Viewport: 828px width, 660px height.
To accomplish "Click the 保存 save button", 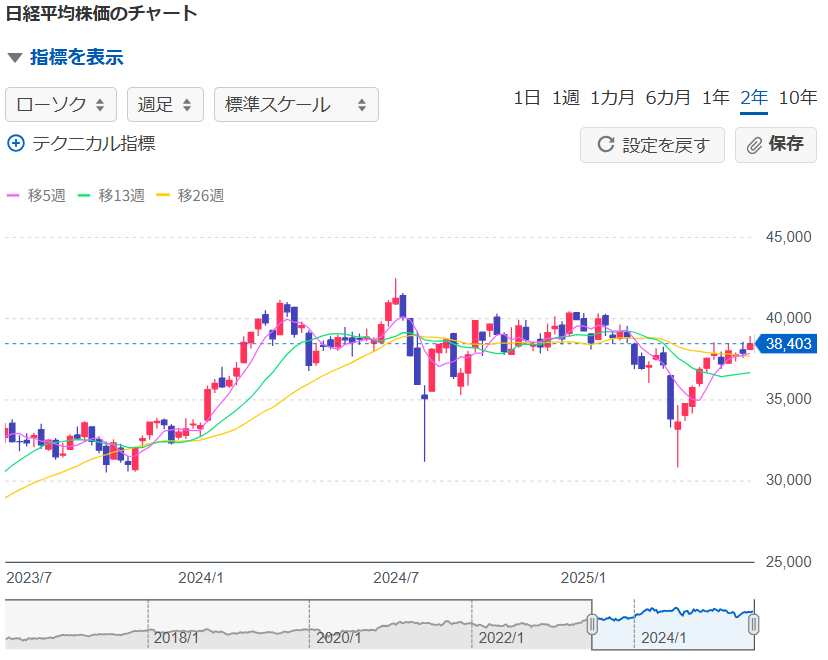I will (776, 145).
